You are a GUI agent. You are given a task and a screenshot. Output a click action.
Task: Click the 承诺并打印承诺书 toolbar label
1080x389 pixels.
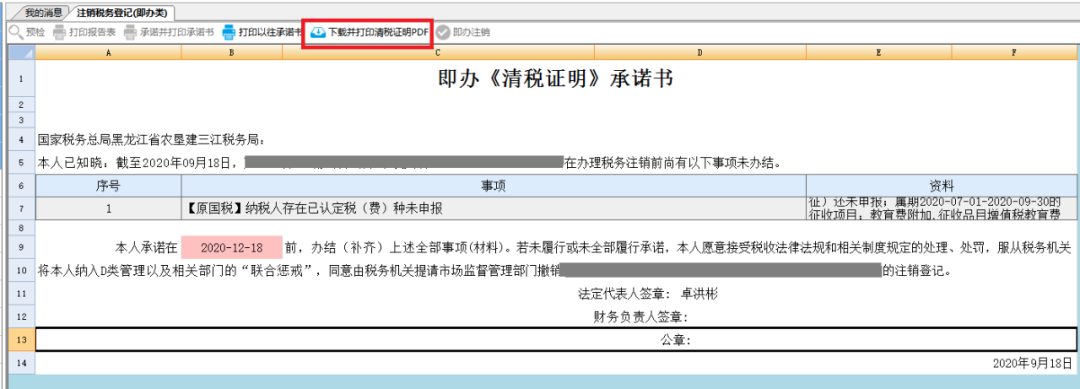(177, 32)
